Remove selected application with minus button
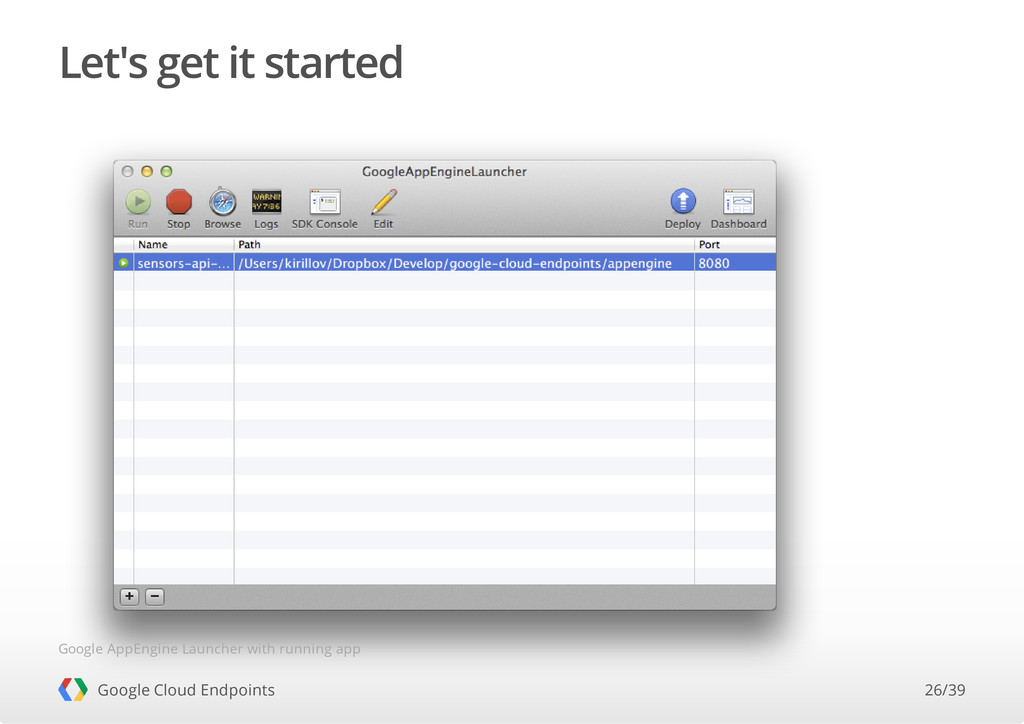 pyautogui.click(x=155, y=597)
